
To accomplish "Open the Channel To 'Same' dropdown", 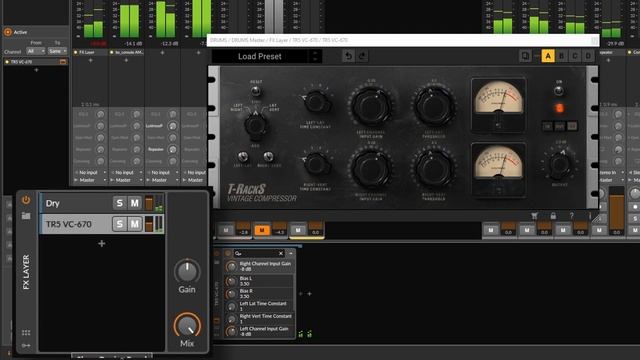I will (x=57, y=51).
